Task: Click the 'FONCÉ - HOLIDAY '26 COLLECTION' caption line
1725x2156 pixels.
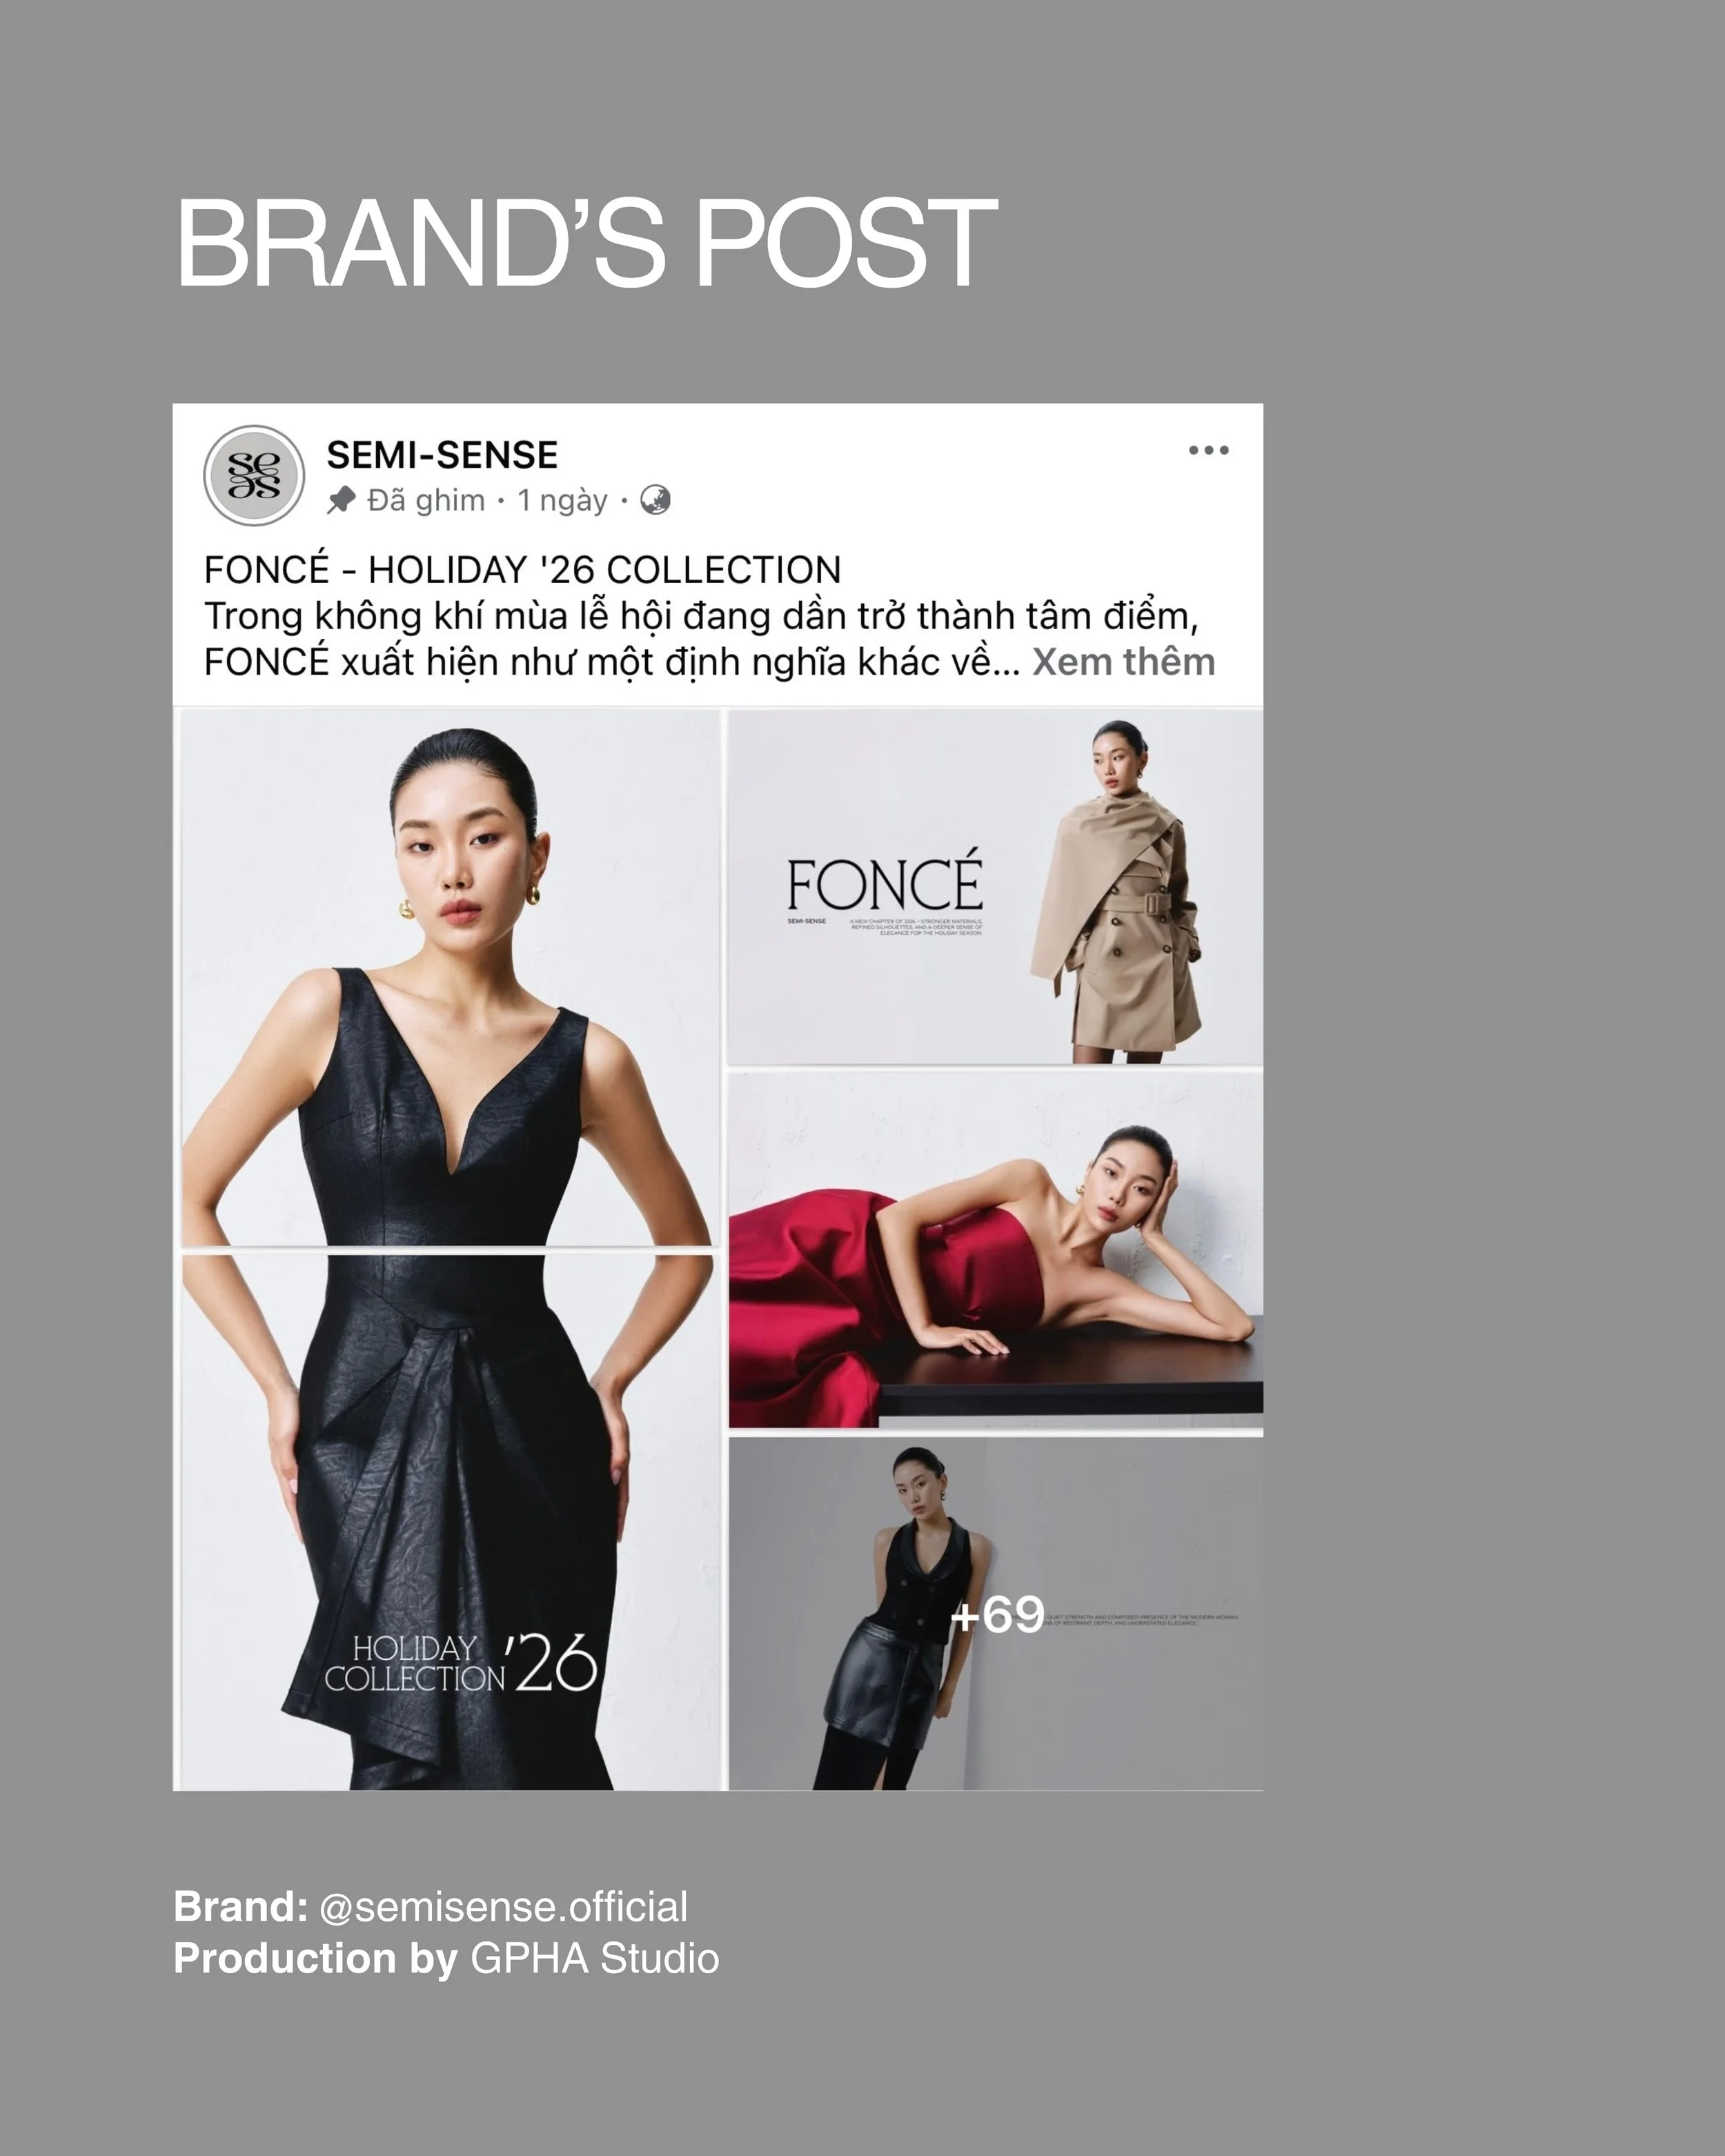Action: [522, 570]
